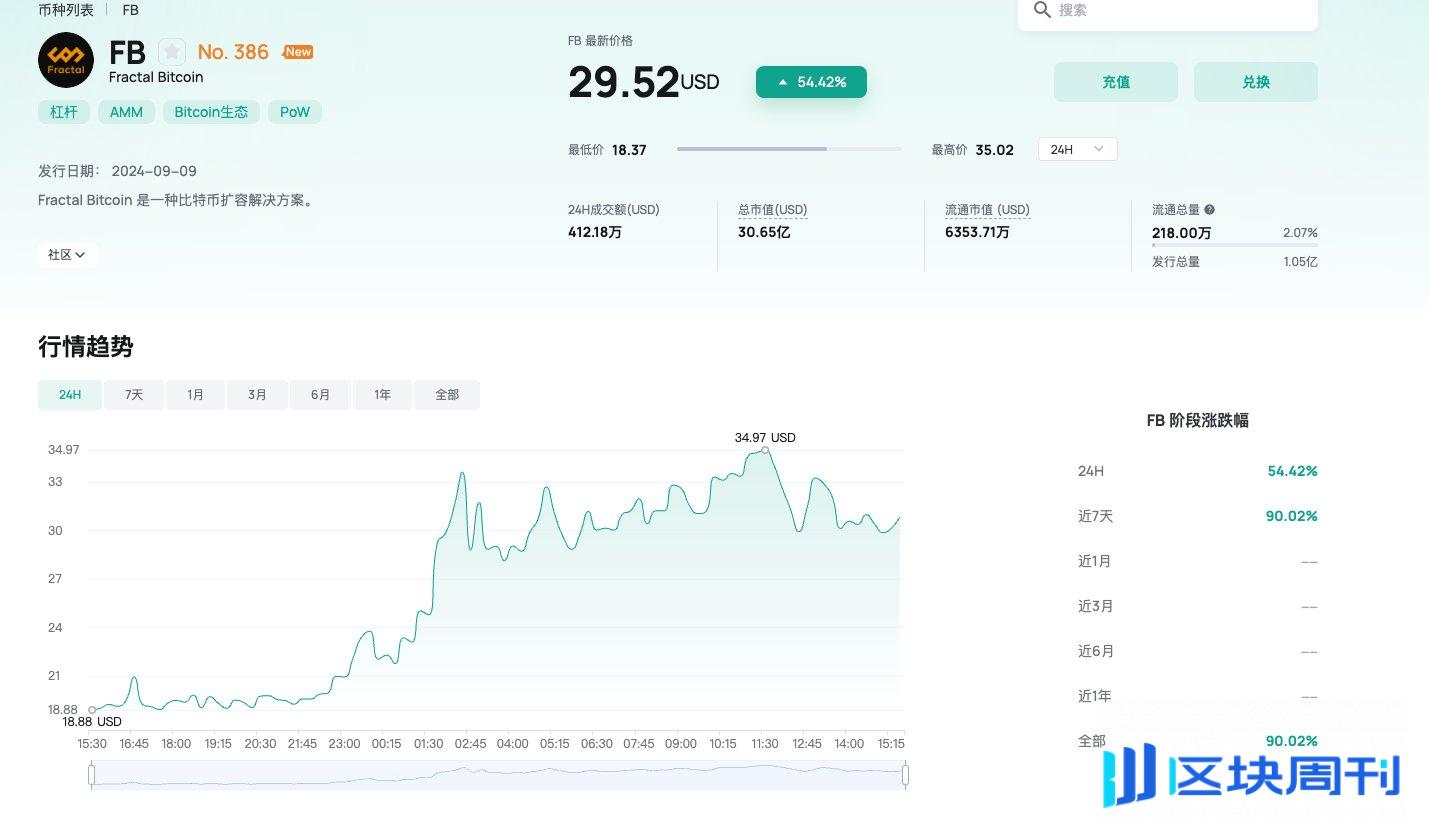Click the 24H成交额 value 412.18万
The height and width of the screenshot is (820, 1429).
[x=595, y=232]
